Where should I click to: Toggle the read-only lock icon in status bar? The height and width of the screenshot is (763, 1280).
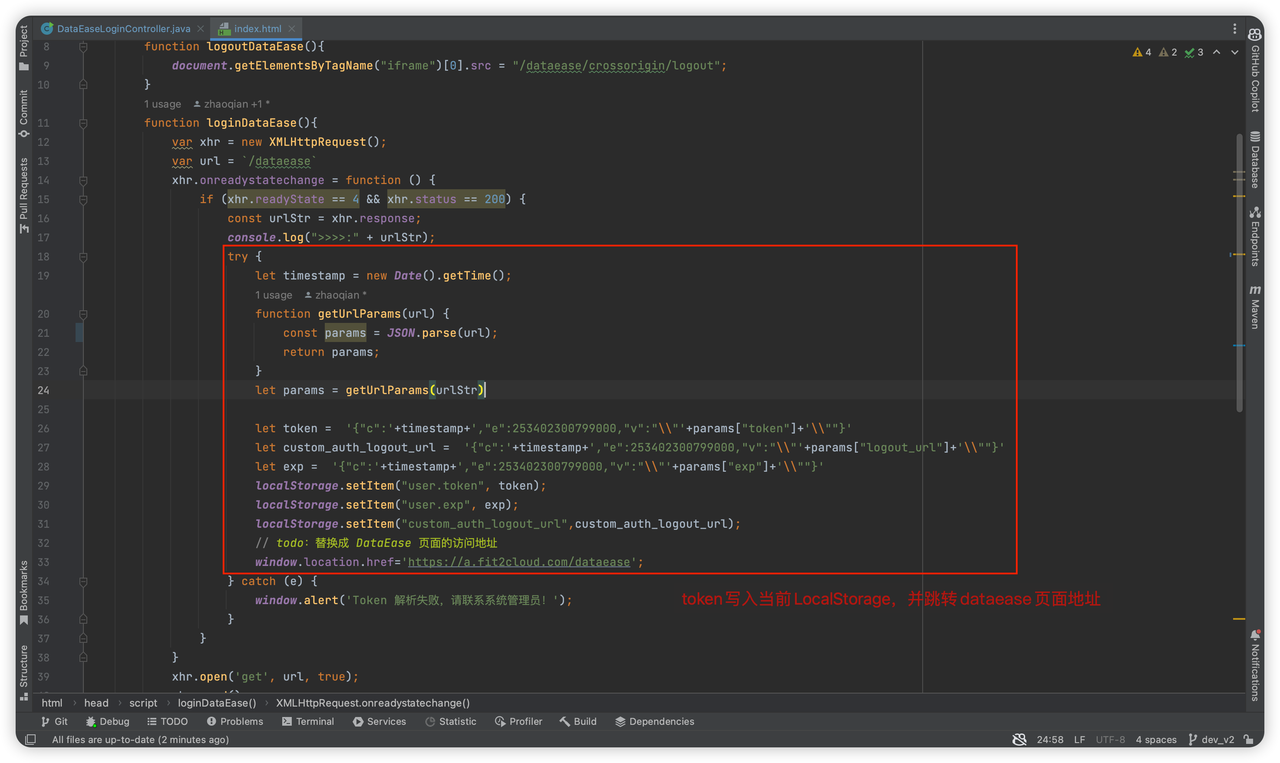point(1249,740)
